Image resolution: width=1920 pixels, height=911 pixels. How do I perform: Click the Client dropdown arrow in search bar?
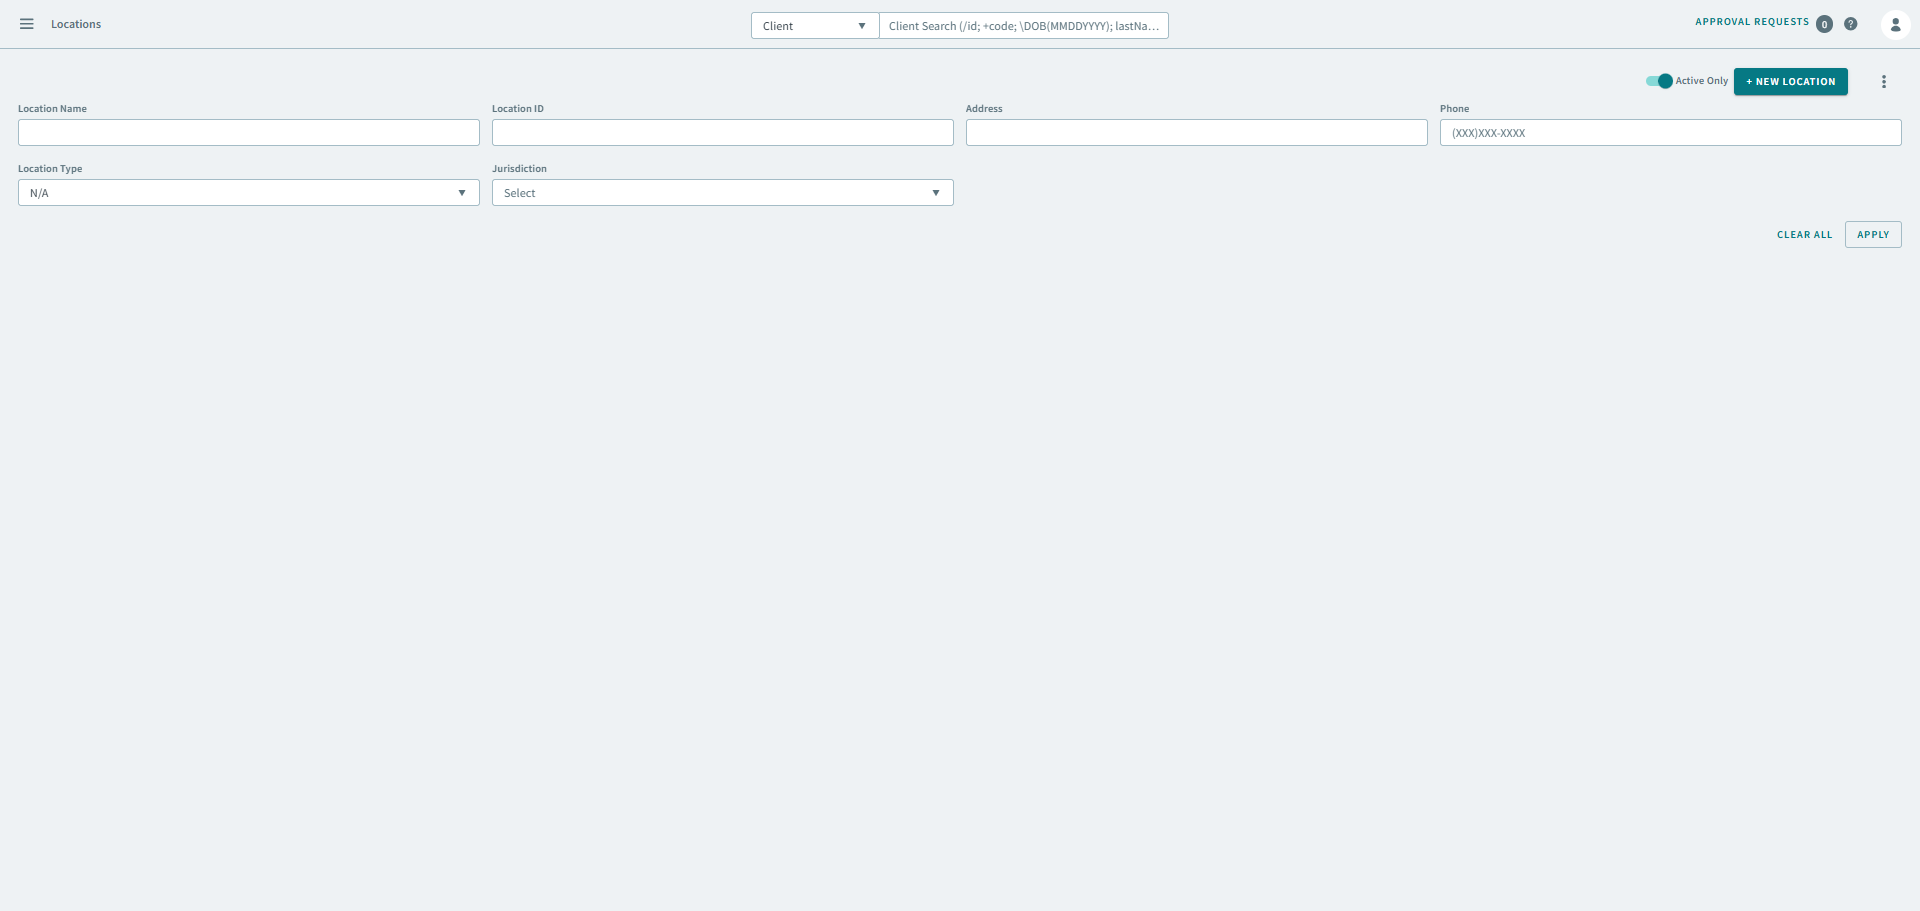pyautogui.click(x=862, y=25)
